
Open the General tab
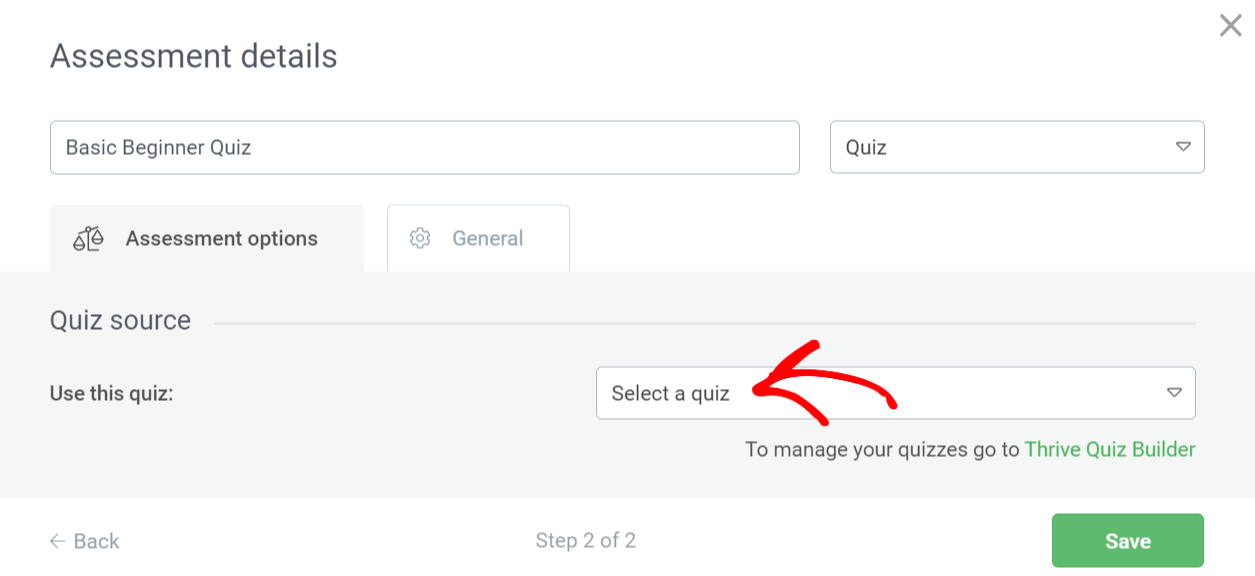[x=478, y=239]
